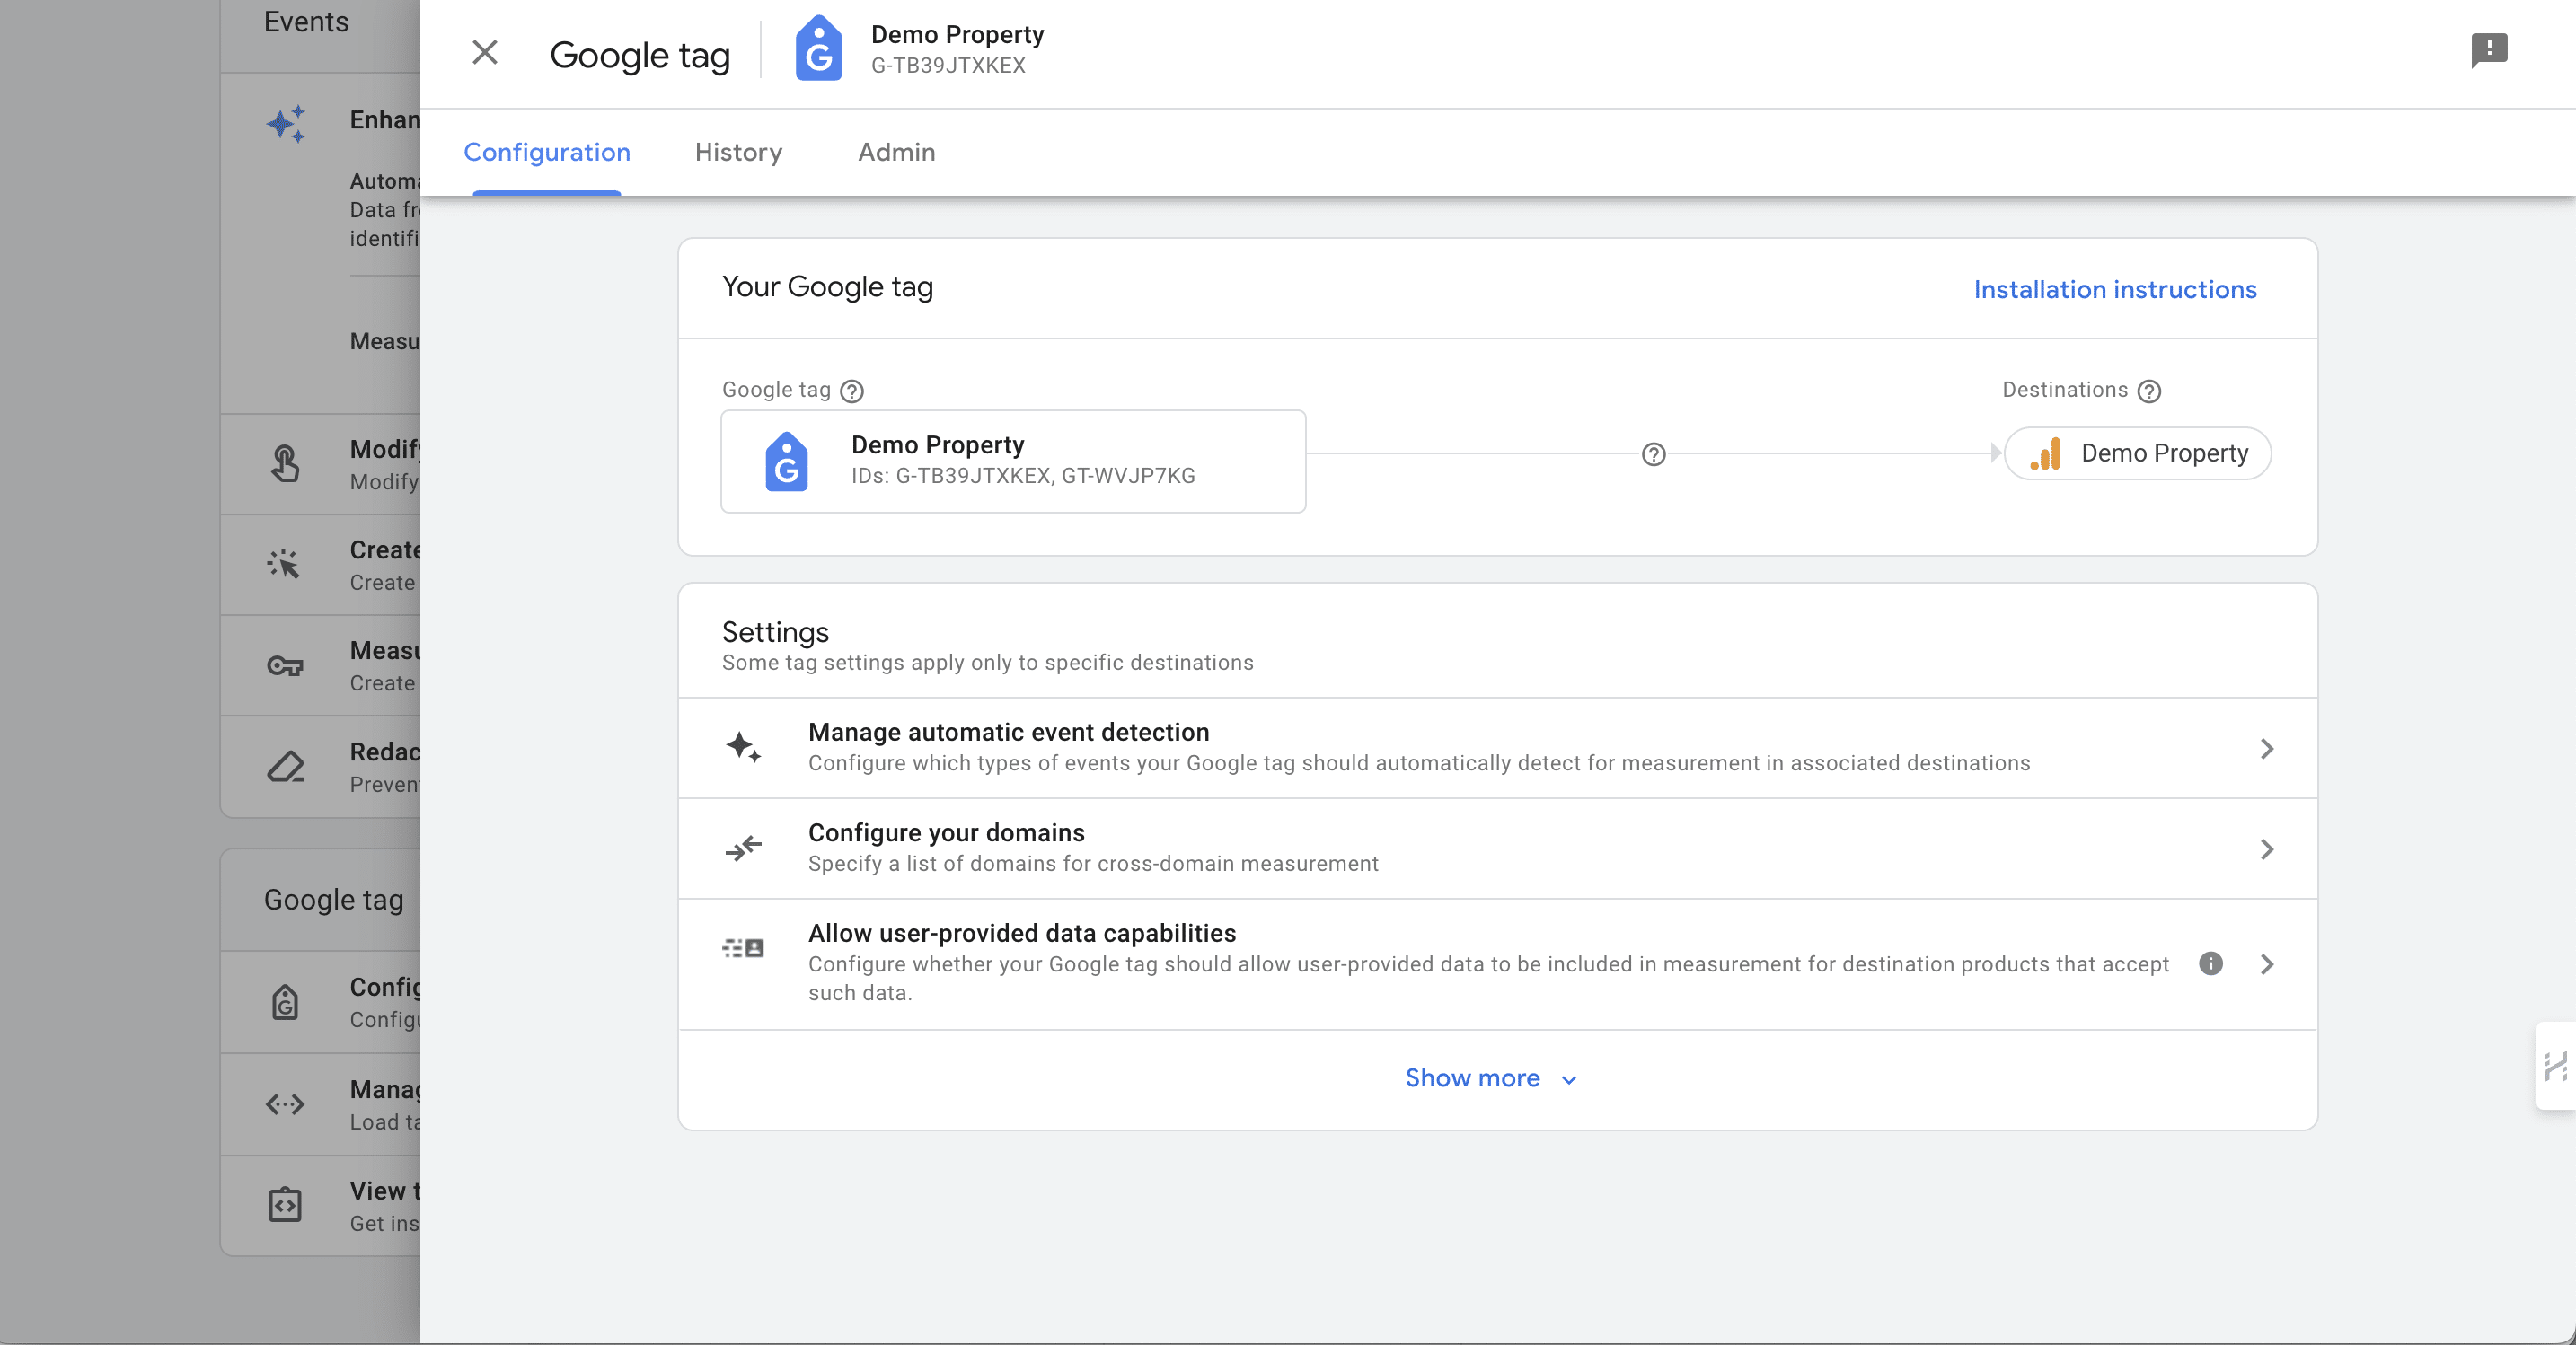Click the sparkle icon for automatic event detection
2576x1345 pixels.
click(743, 747)
